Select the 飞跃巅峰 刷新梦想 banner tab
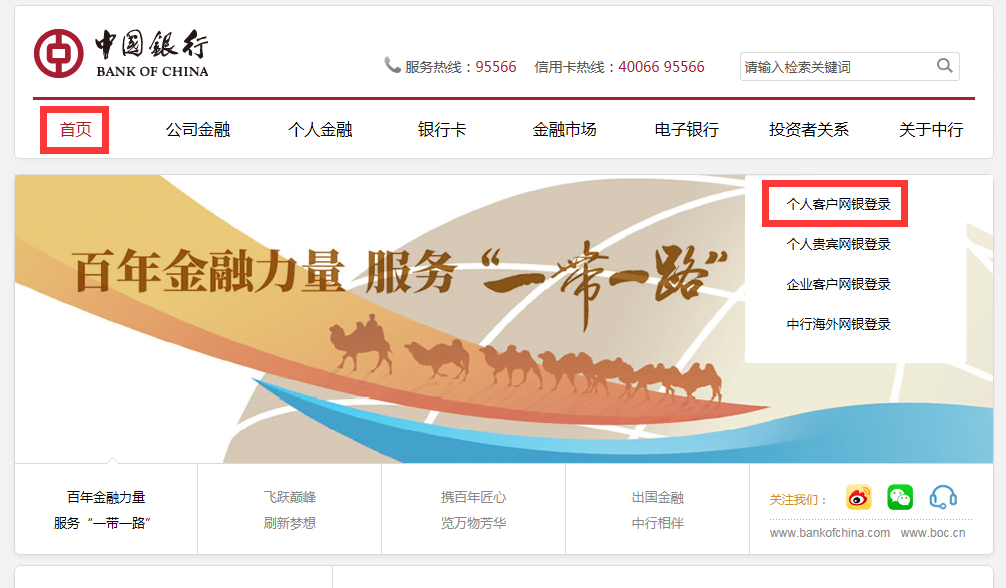The width and height of the screenshot is (1006, 588). click(x=289, y=510)
